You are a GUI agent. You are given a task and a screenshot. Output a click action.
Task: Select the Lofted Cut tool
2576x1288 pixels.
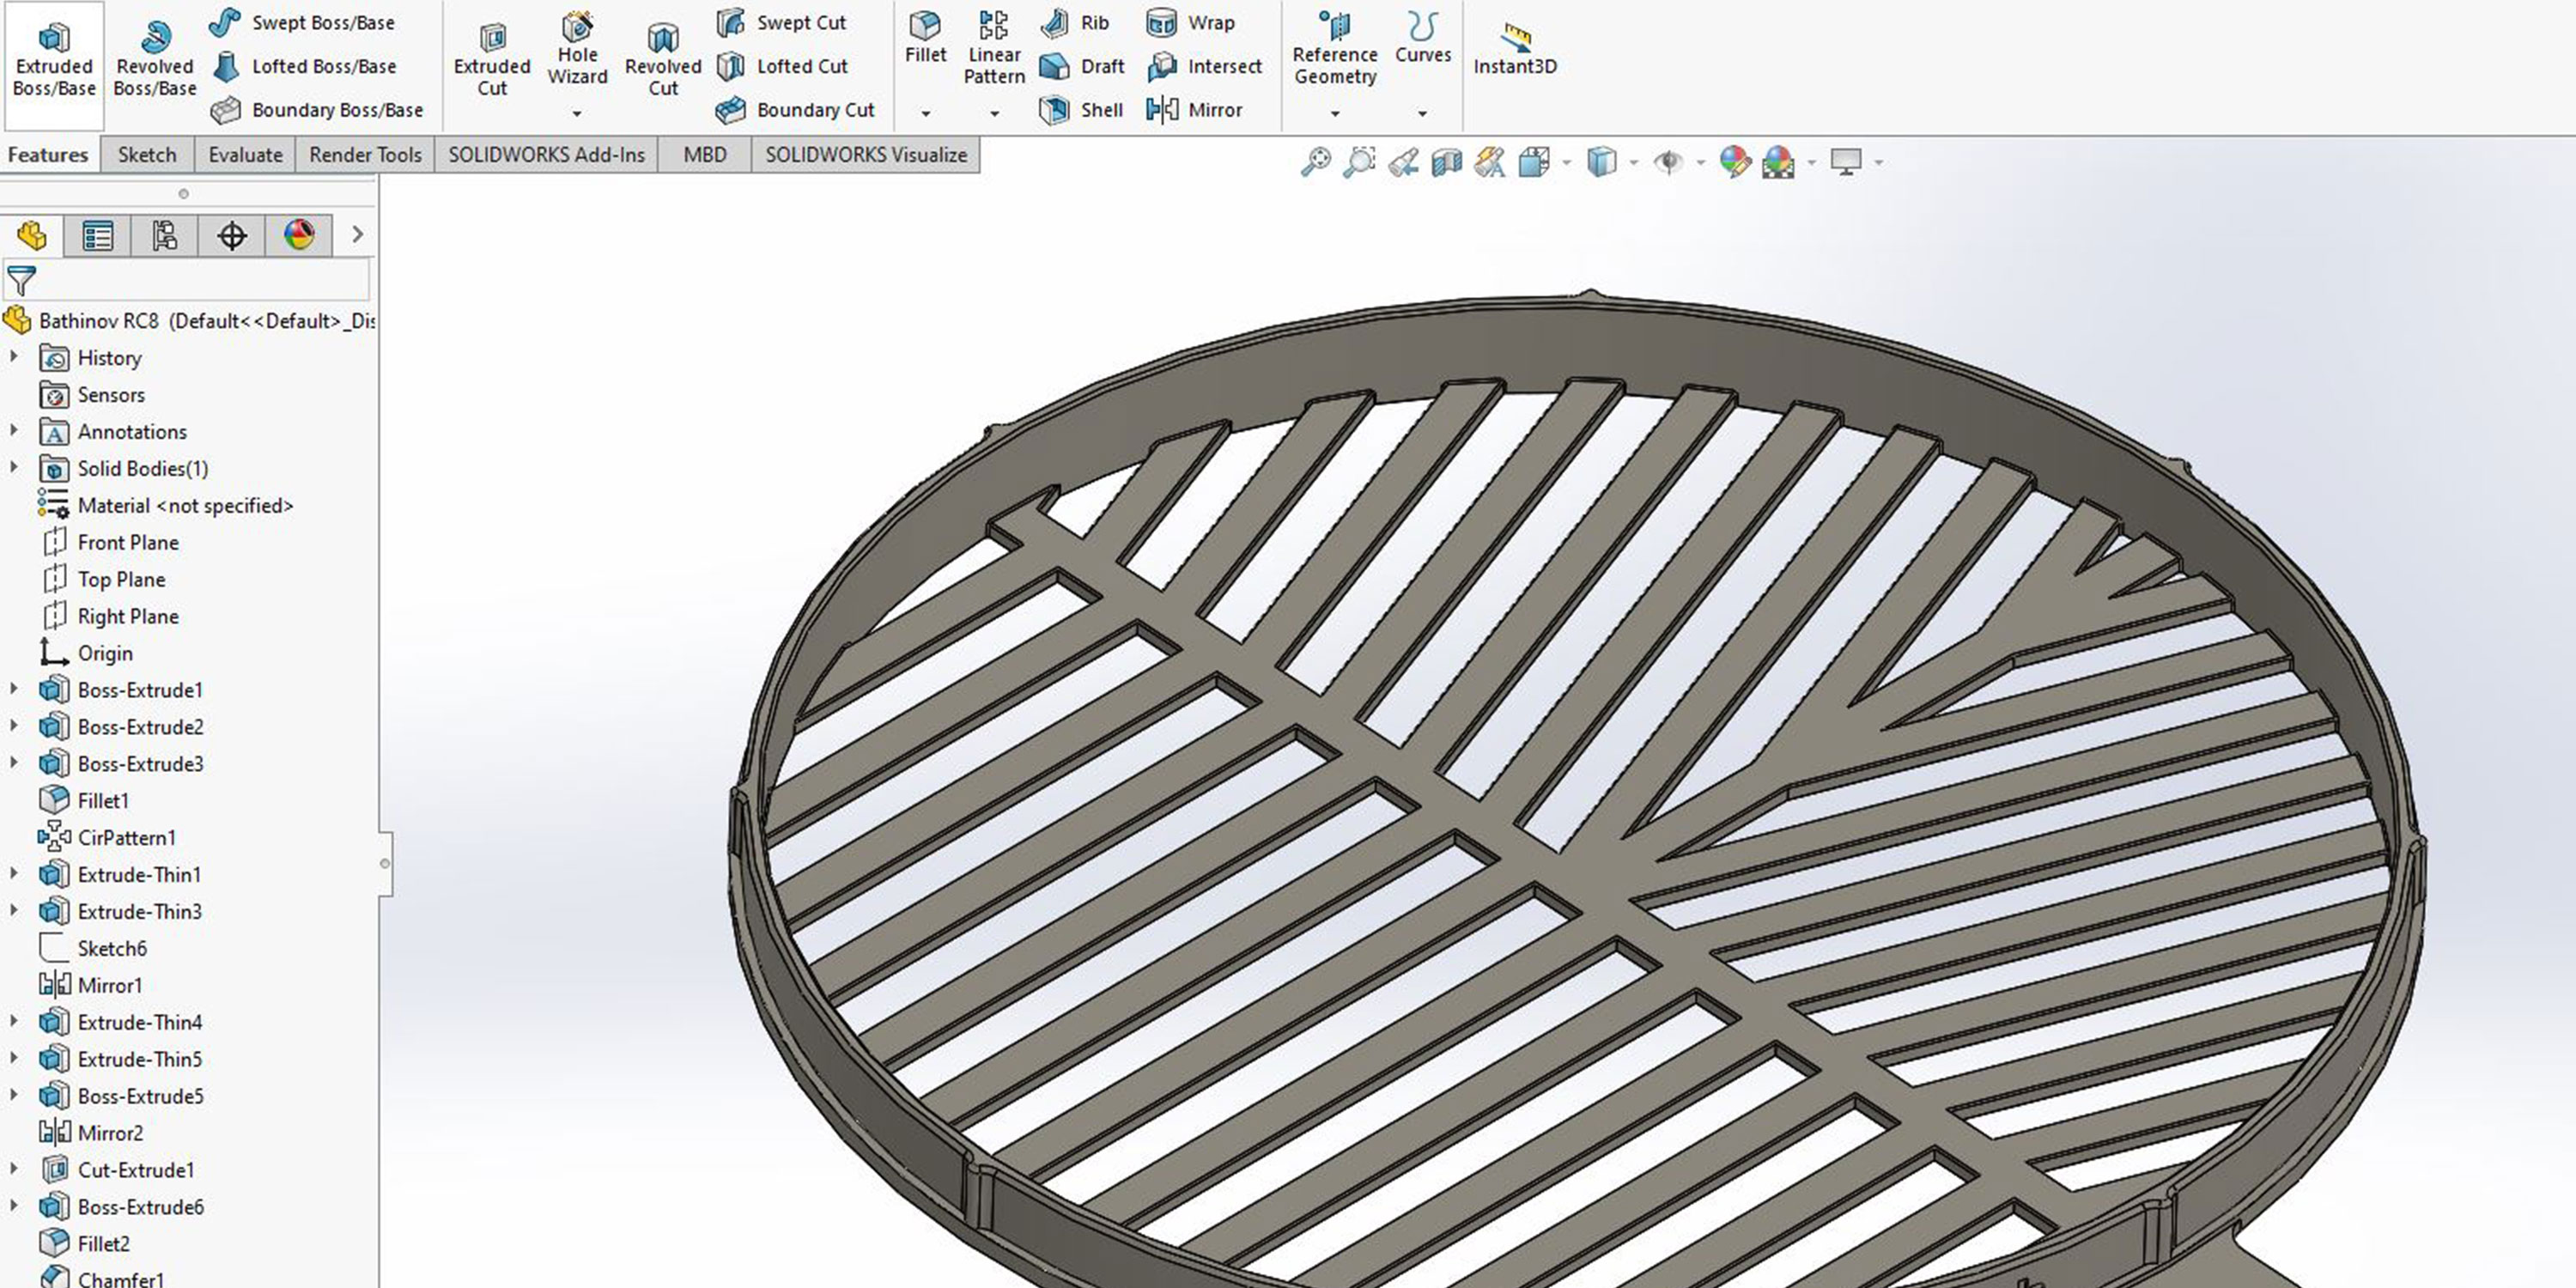tap(782, 66)
